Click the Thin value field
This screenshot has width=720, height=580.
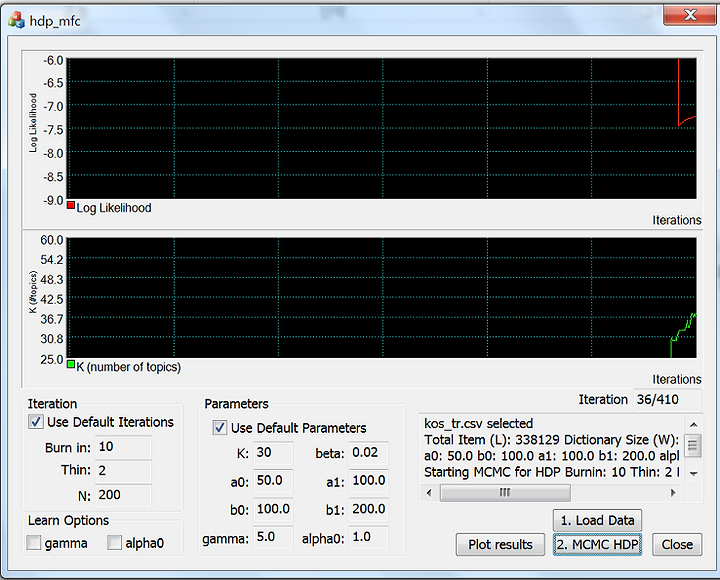[x=123, y=471]
